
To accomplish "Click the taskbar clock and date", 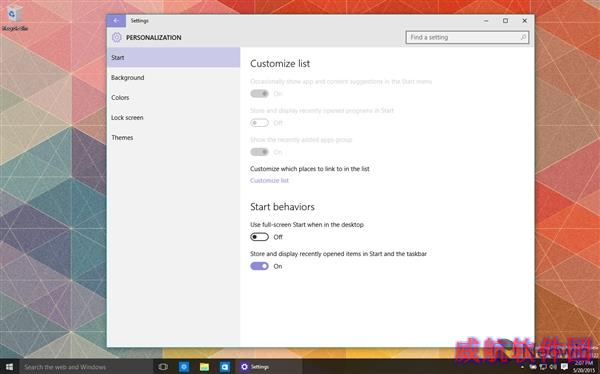I will tap(584, 367).
